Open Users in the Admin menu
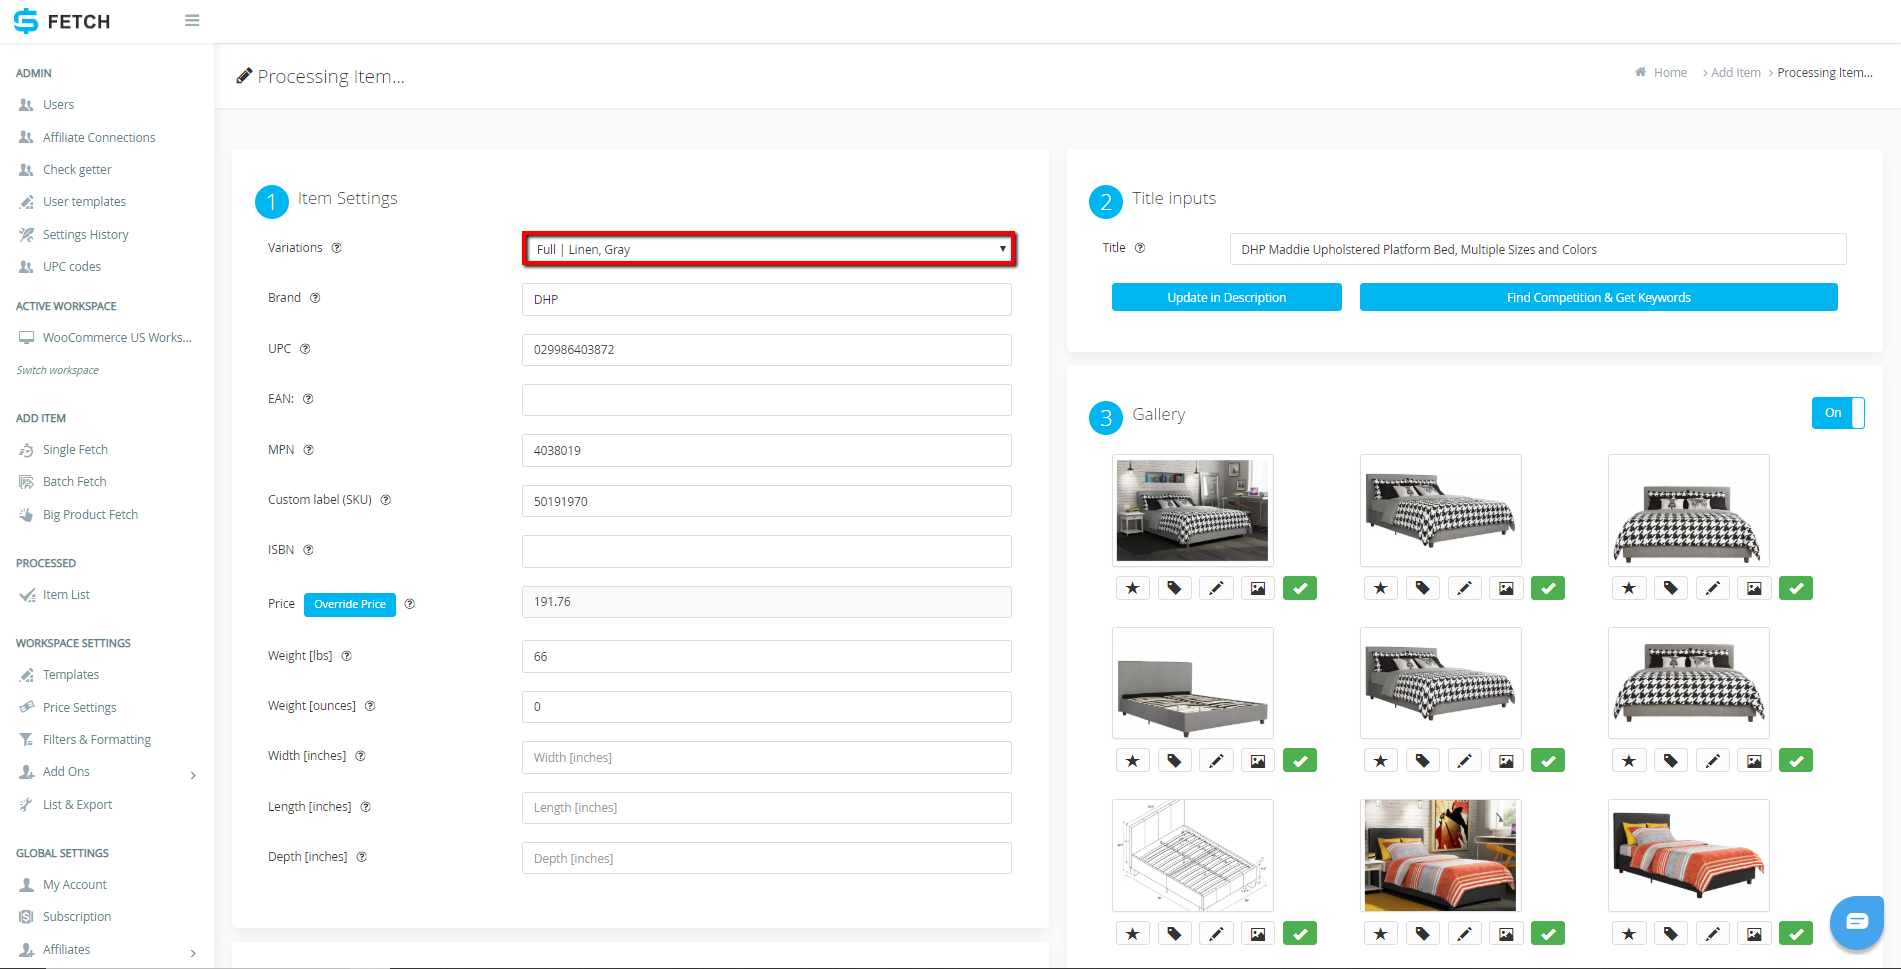The width and height of the screenshot is (1901, 969). [58, 105]
